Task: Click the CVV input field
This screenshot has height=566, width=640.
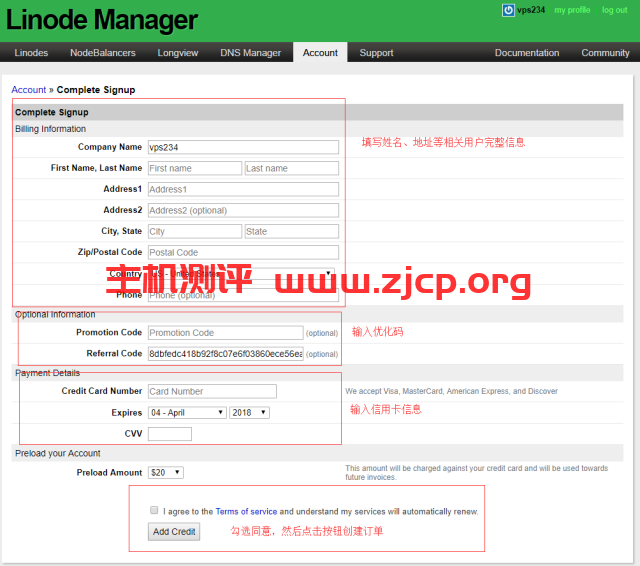Action: click(170, 434)
